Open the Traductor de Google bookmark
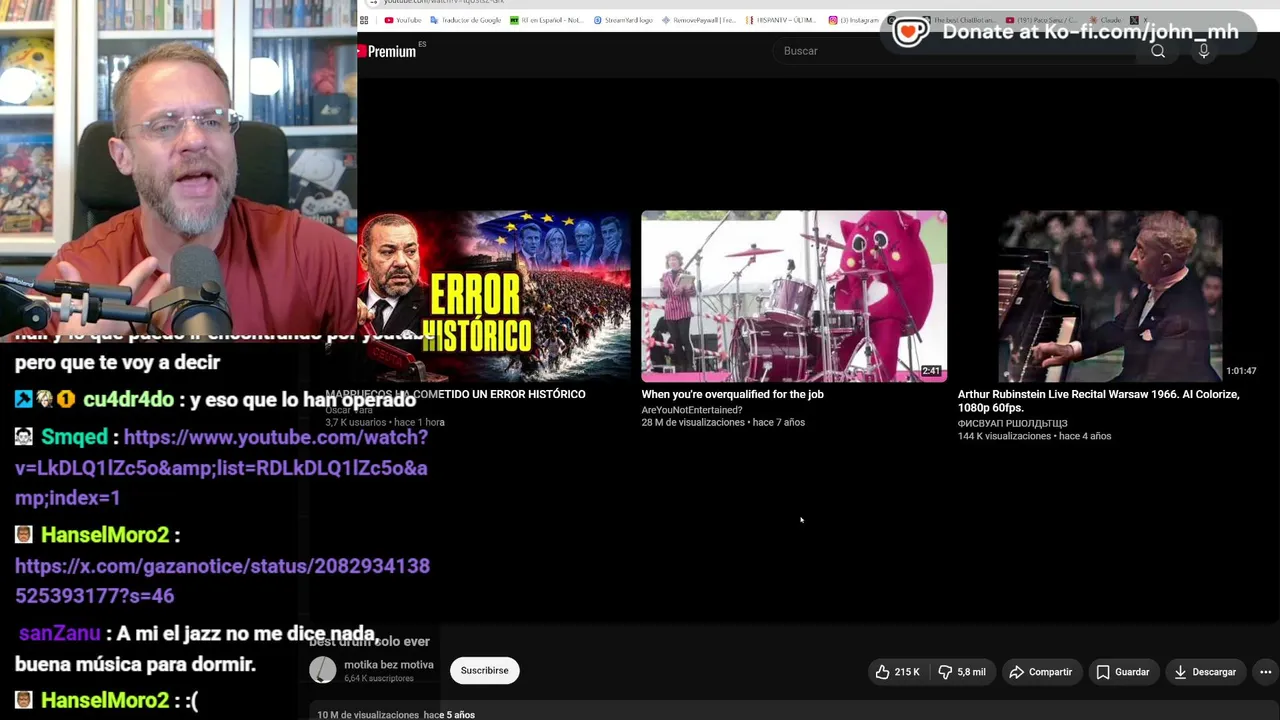The image size is (1280, 720). (x=466, y=20)
